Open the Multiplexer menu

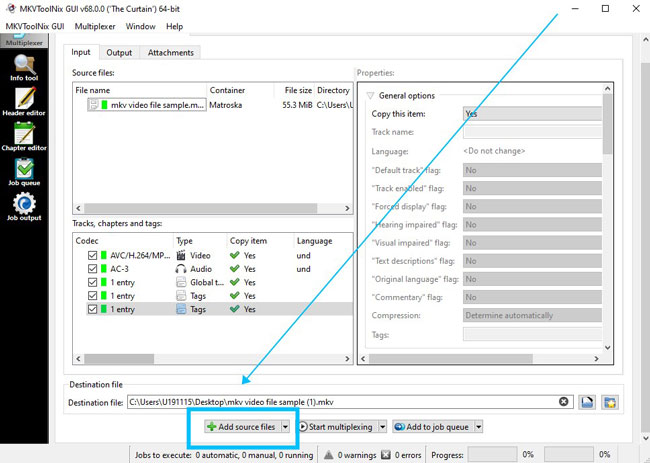tap(95, 26)
